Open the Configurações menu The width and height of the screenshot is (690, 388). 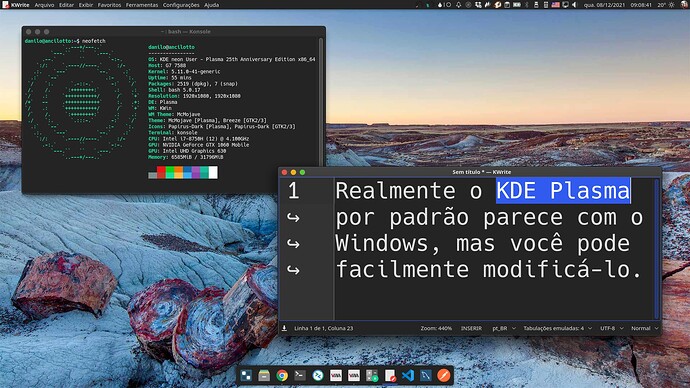(181, 5)
